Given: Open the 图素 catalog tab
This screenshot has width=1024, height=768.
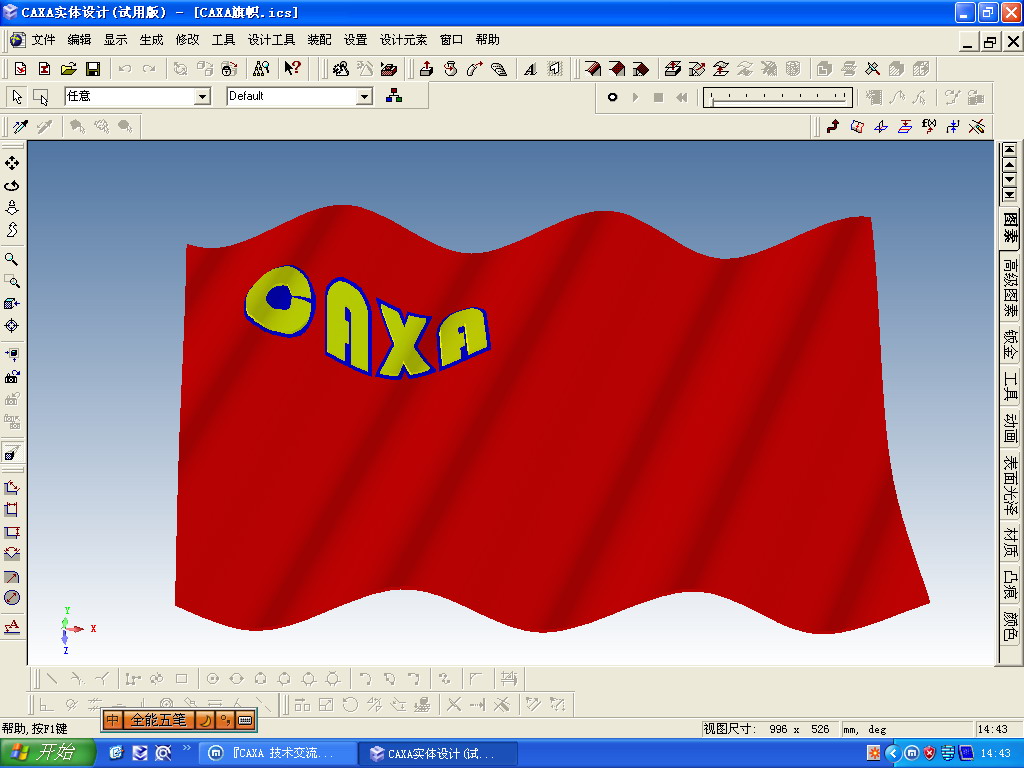Looking at the screenshot, I should click(x=1010, y=227).
